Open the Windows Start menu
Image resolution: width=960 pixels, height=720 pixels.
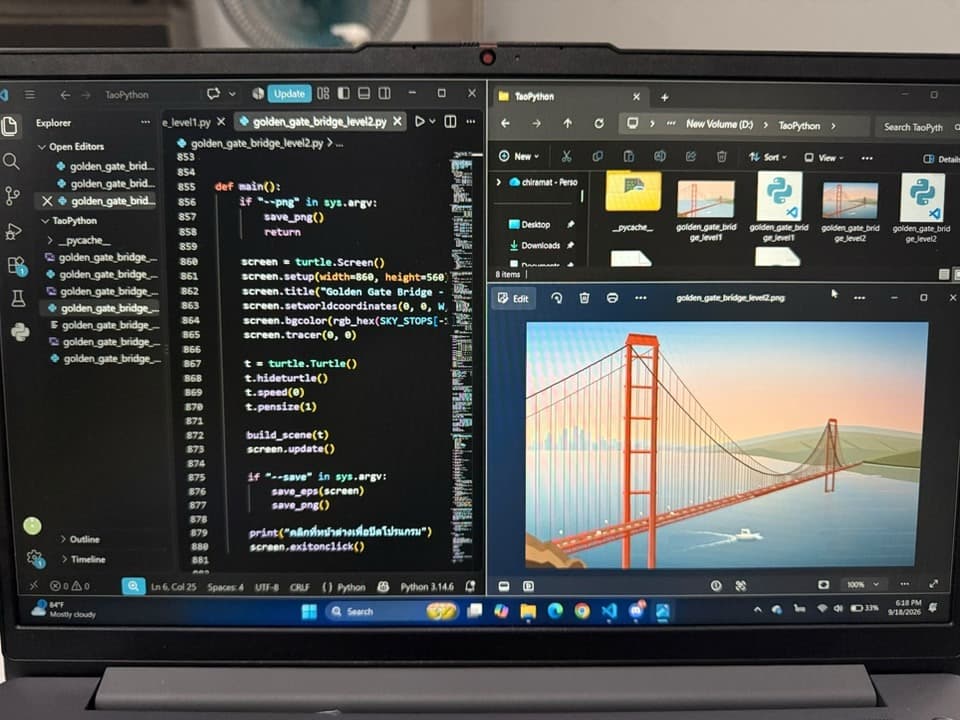tap(310, 611)
